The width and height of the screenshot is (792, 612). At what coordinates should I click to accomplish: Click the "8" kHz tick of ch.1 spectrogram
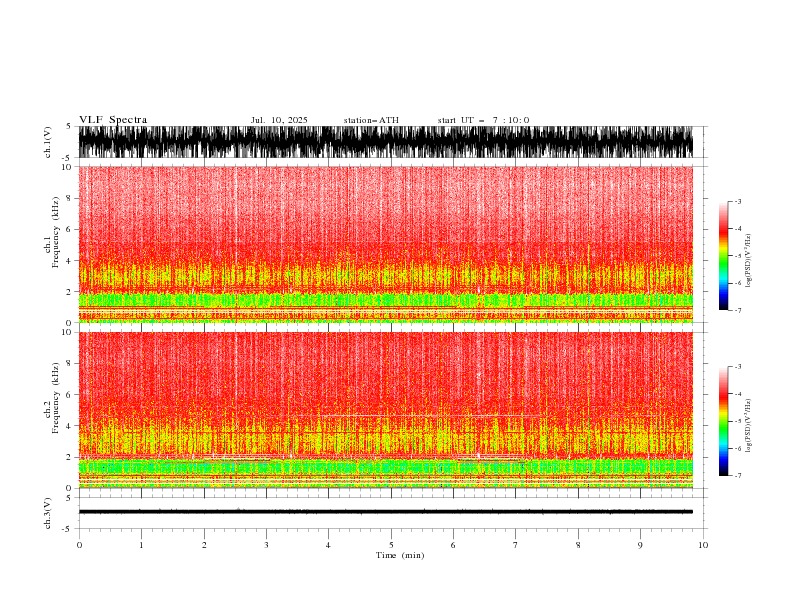tap(69, 198)
